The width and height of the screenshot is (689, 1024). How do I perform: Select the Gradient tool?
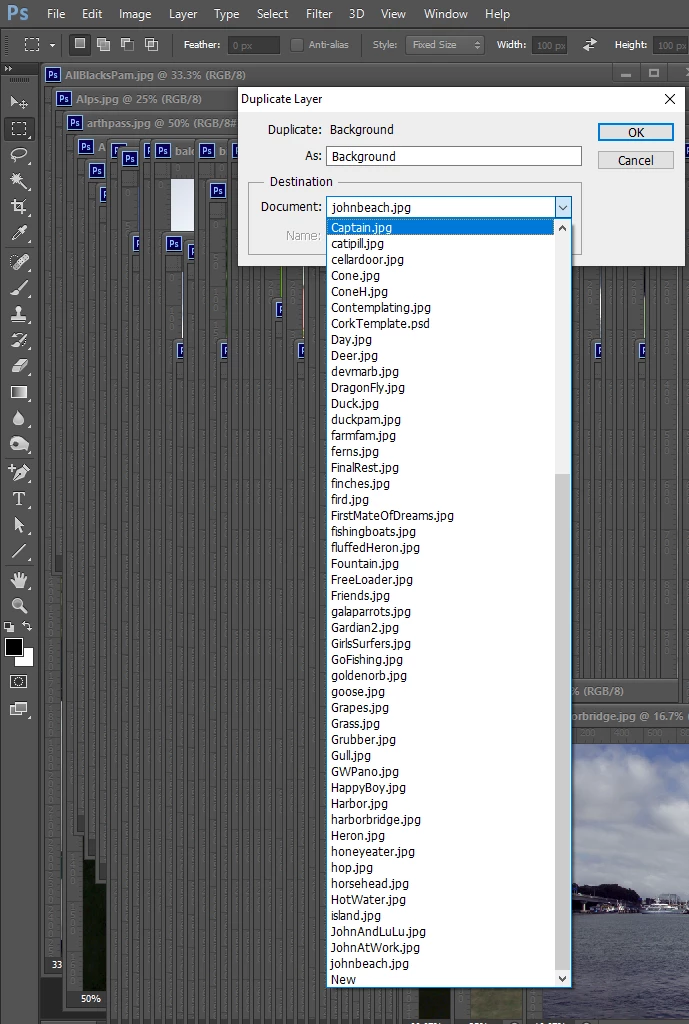19,392
